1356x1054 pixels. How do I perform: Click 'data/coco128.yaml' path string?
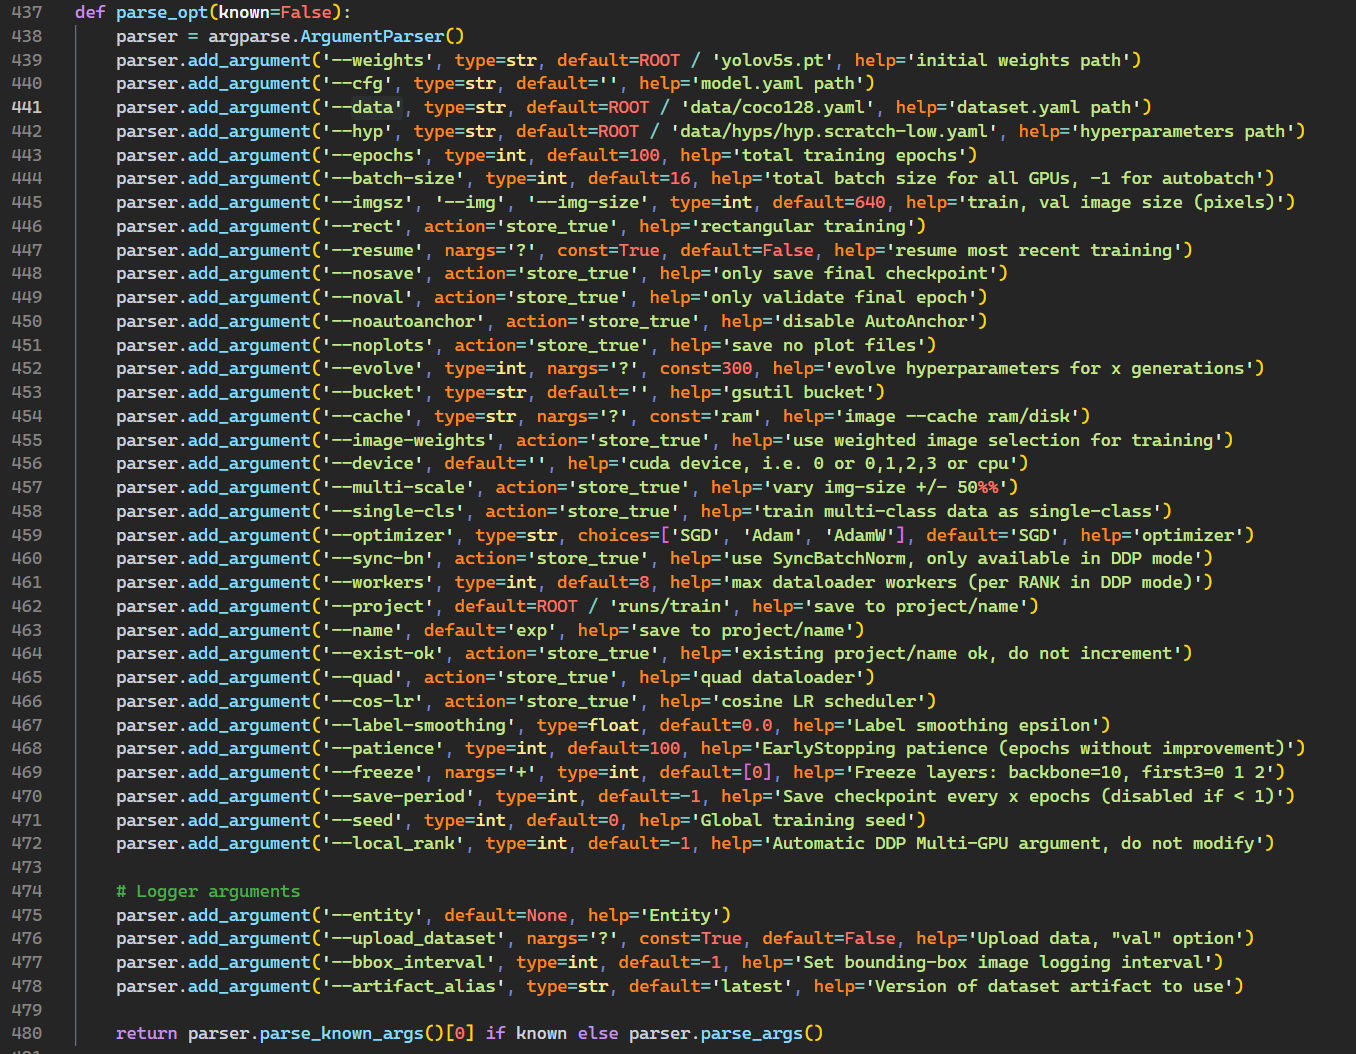[778, 107]
